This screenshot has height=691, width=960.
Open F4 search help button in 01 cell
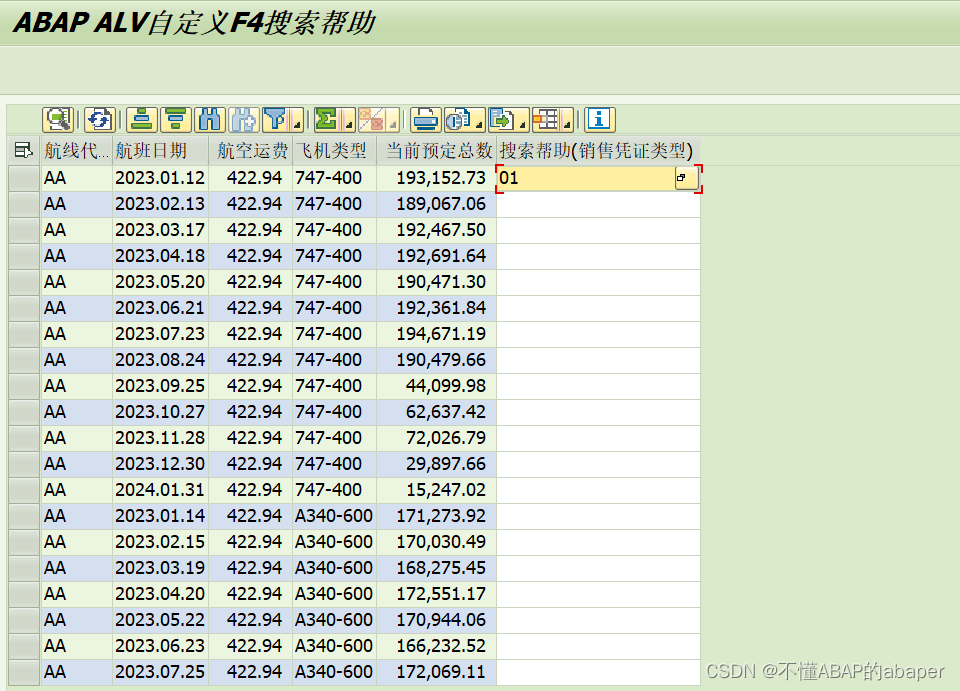(686, 178)
